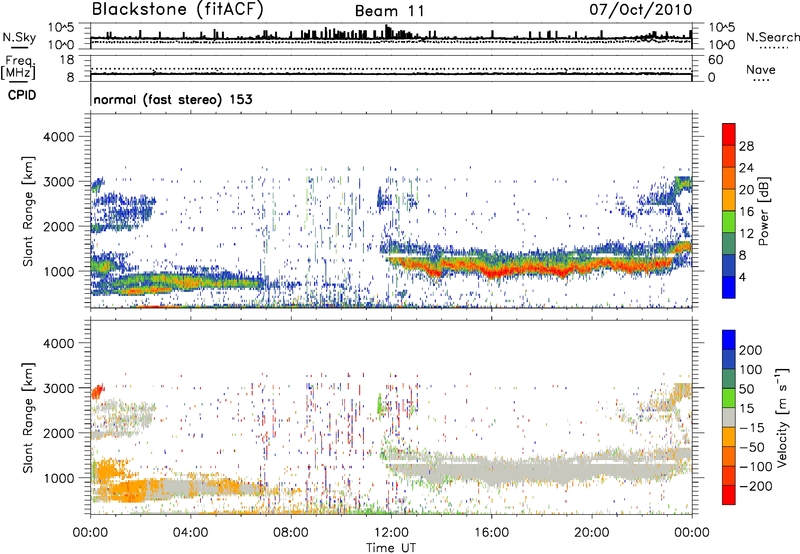Click the "4000" tick on the power panel

point(58,137)
